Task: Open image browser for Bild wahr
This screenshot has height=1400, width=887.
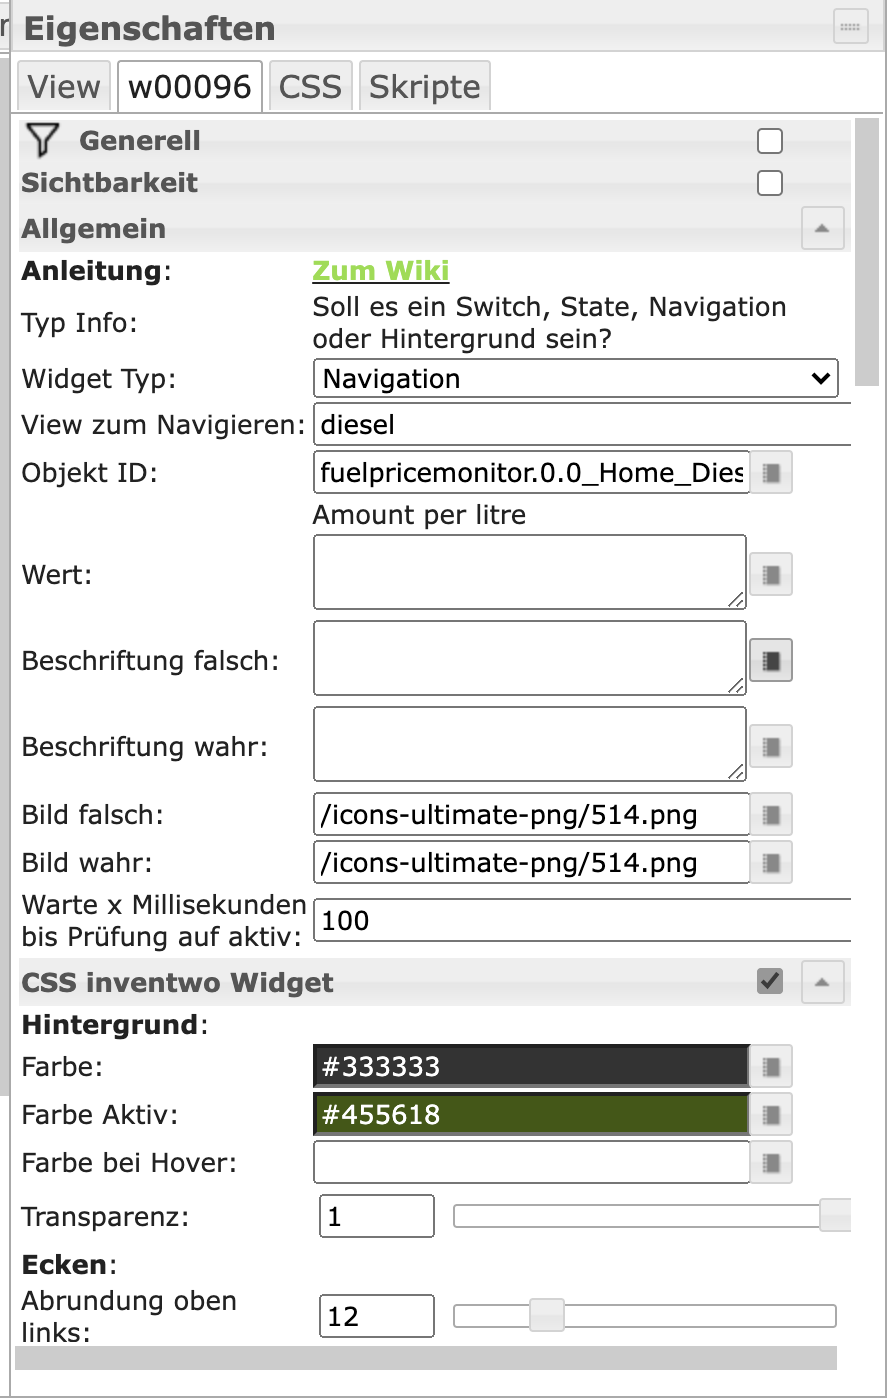Action: (x=771, y=862)
